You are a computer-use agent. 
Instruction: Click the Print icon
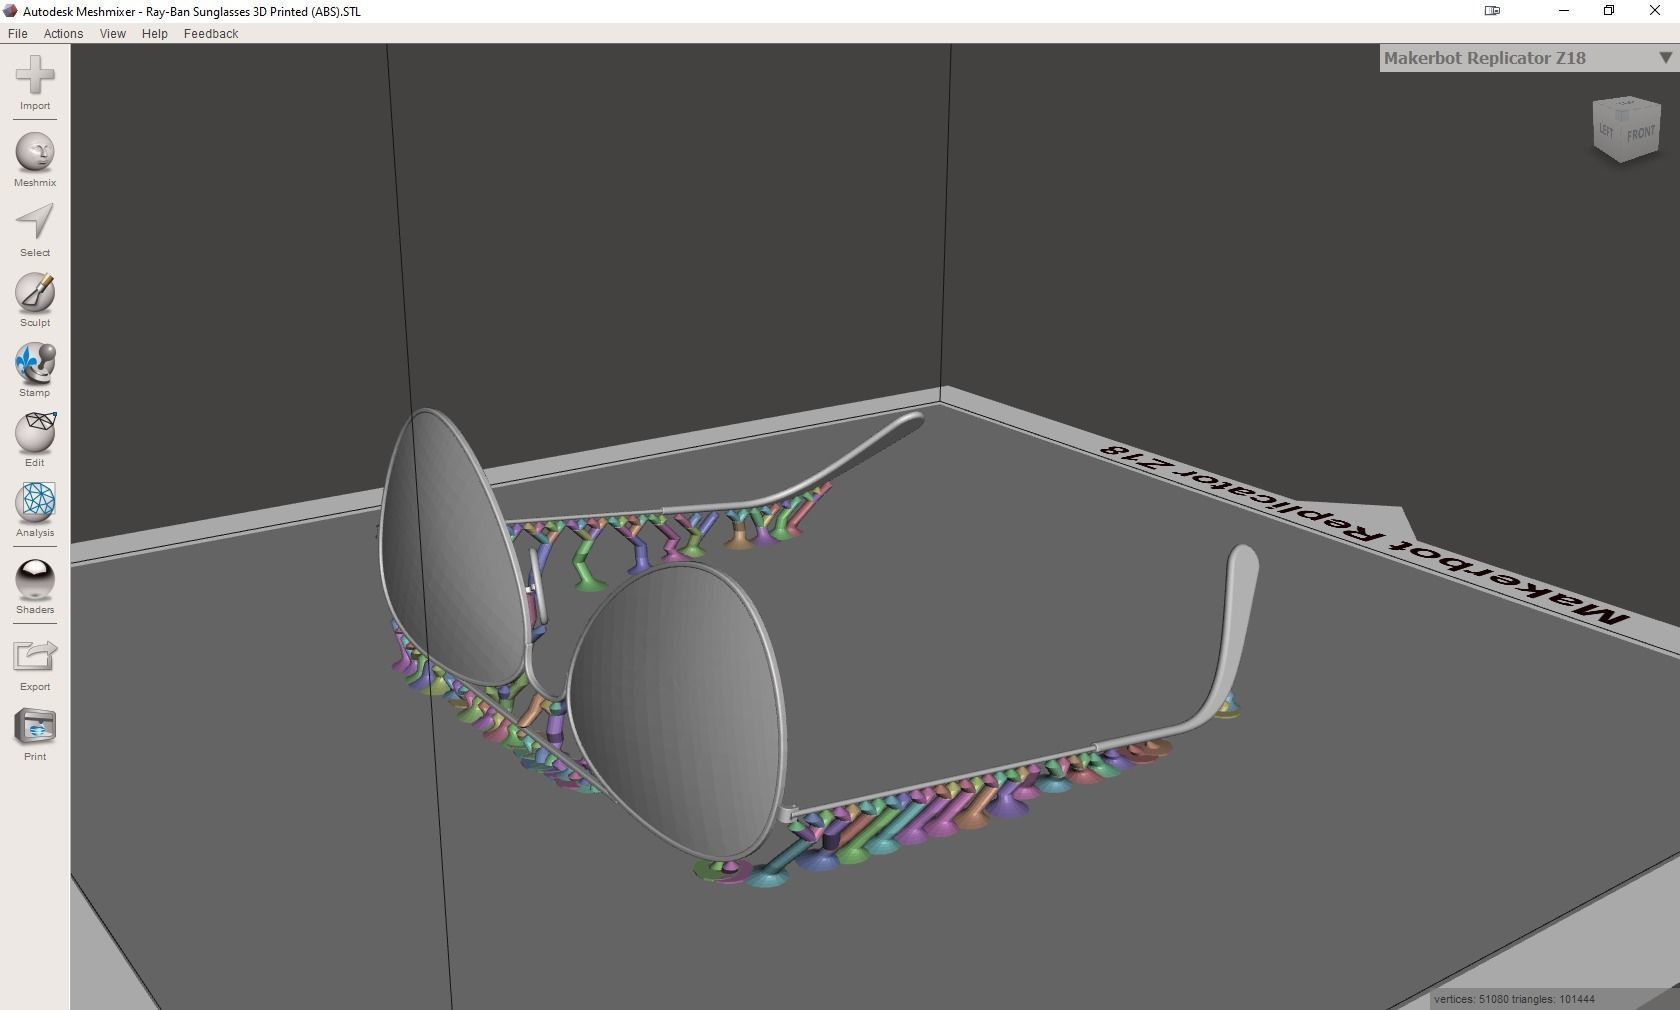click(35, 727)
